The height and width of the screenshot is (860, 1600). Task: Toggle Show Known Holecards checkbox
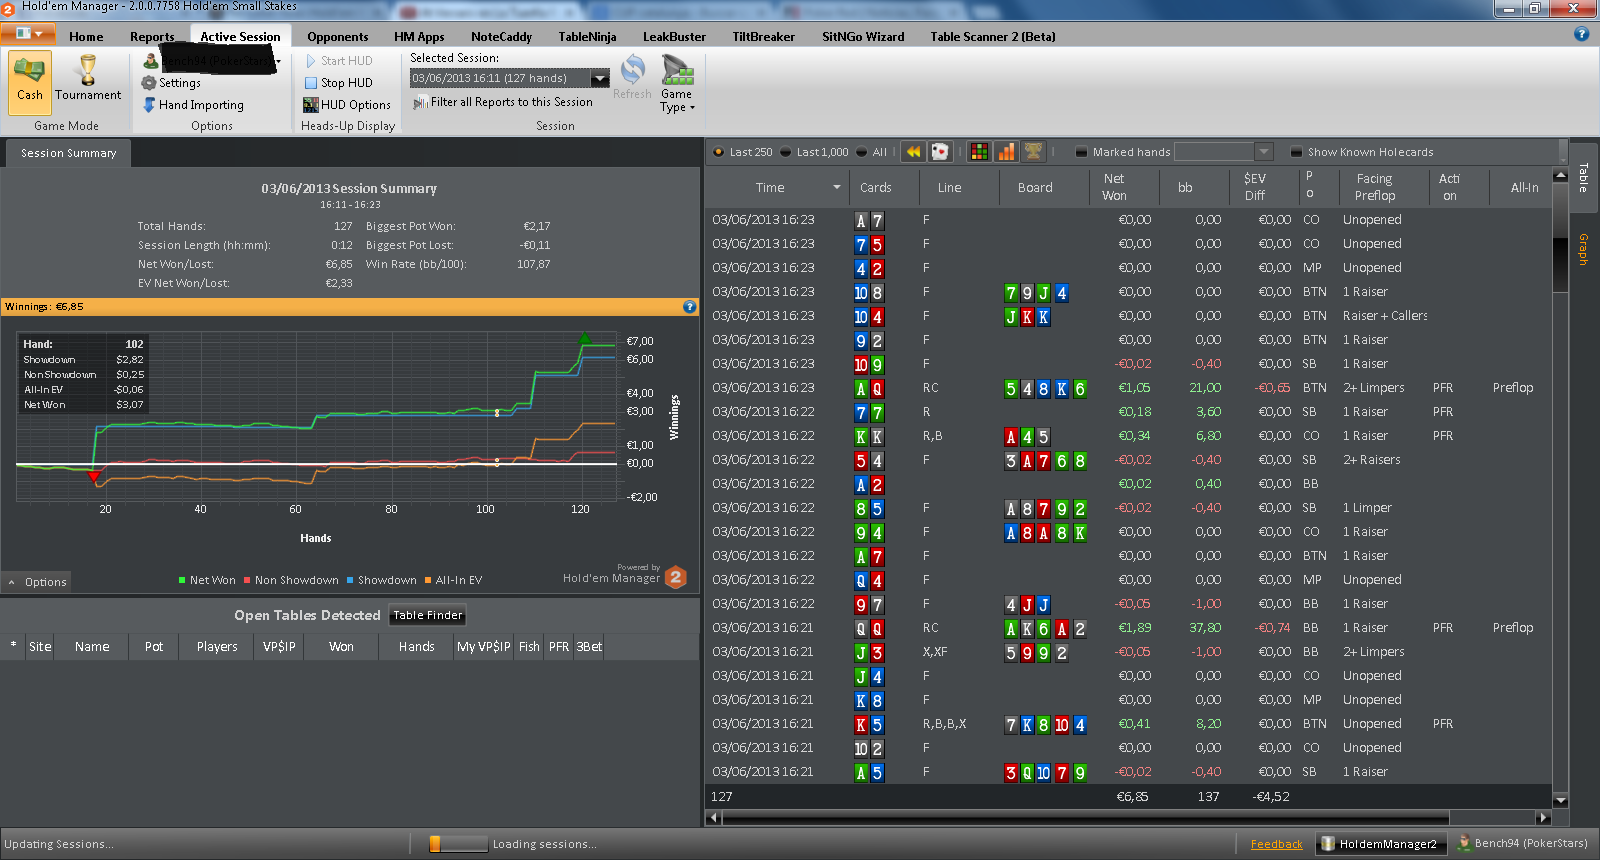1296,152
